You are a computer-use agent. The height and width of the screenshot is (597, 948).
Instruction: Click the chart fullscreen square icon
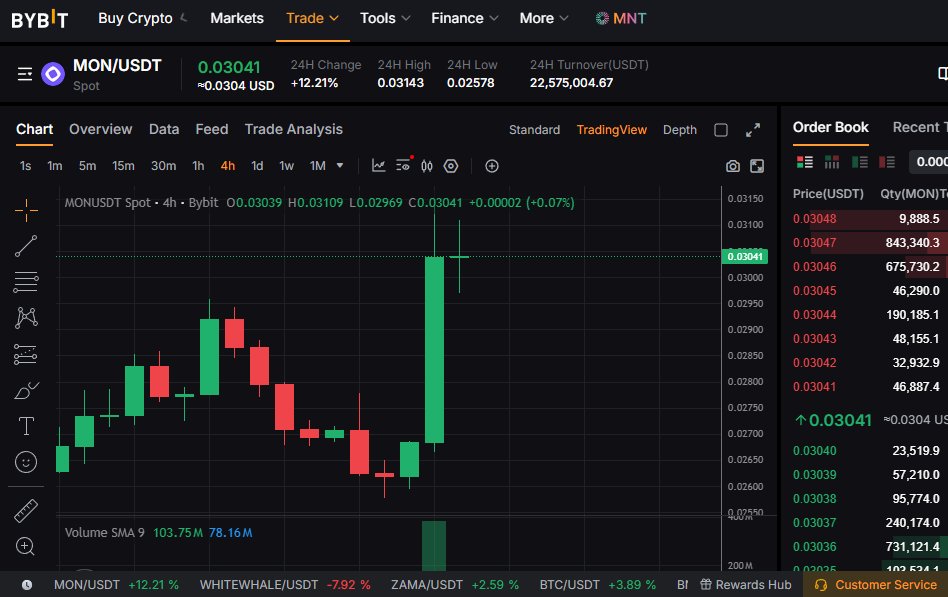click(x=757, y=166)
